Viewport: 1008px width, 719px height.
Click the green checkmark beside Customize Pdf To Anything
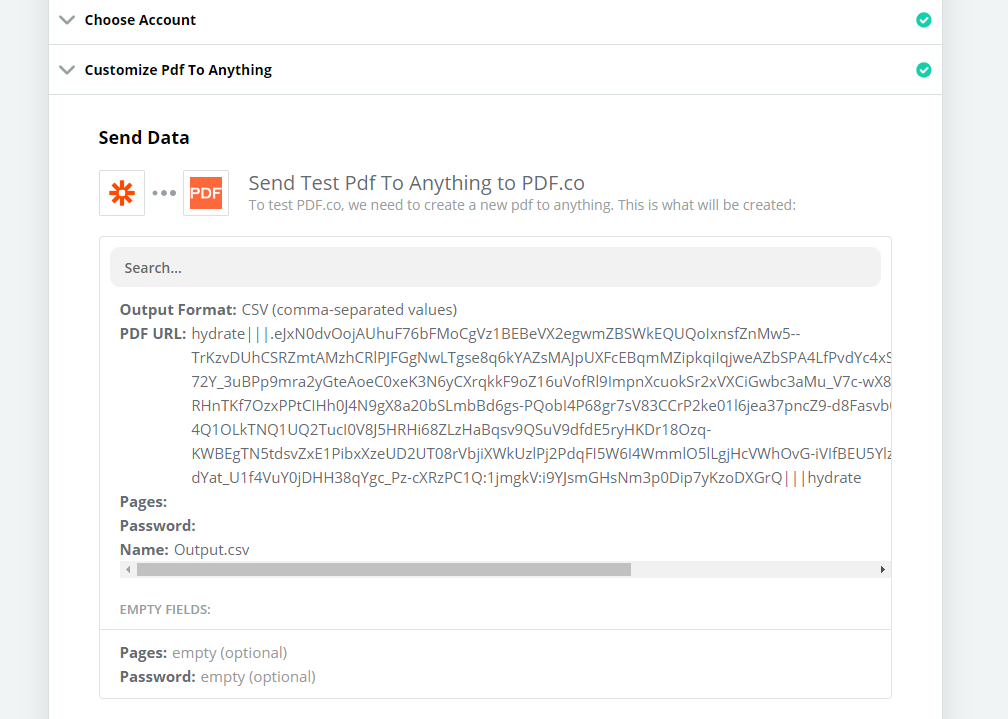click(x=924, y=69)
